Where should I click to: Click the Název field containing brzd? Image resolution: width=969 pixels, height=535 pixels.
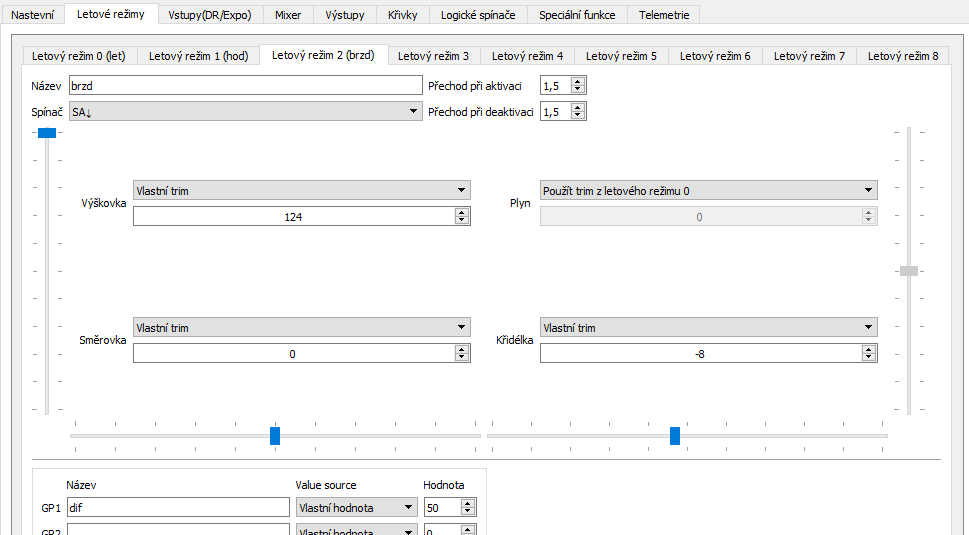[245, 86]
